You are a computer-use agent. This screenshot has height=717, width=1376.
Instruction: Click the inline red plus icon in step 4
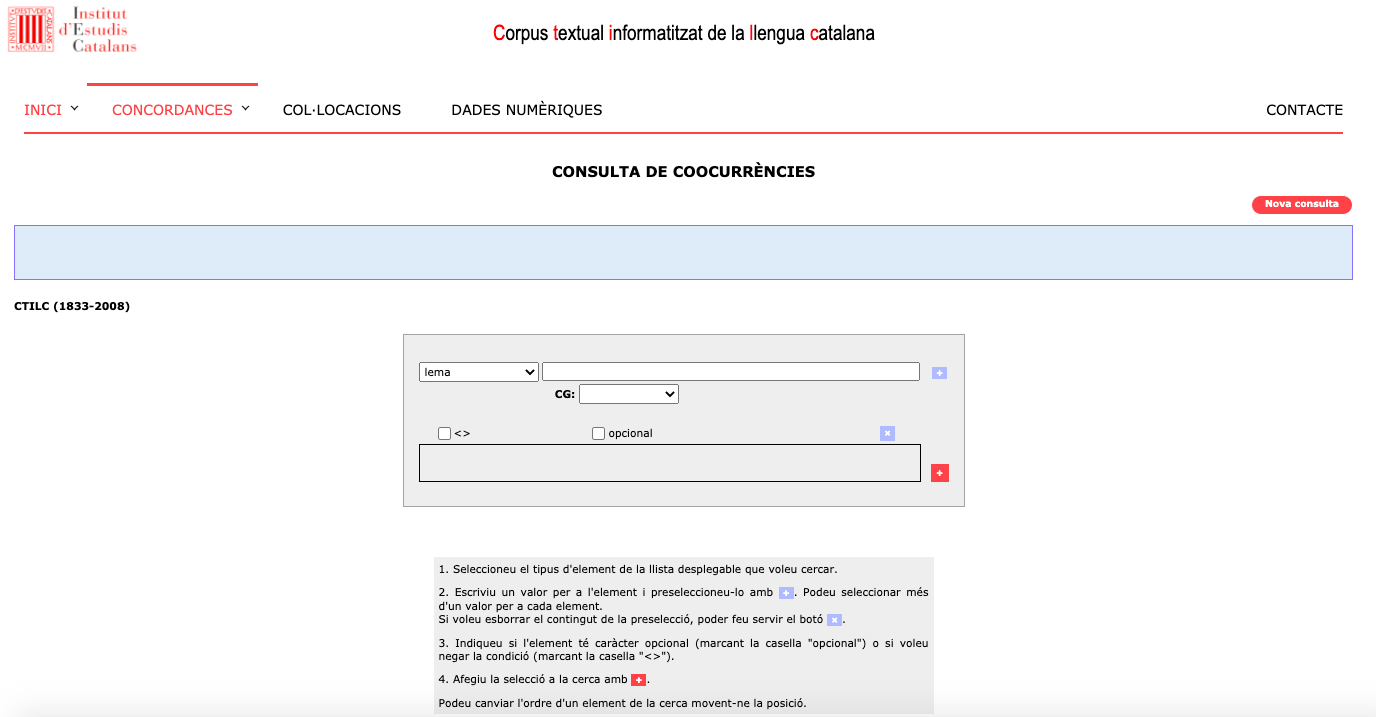639,678
